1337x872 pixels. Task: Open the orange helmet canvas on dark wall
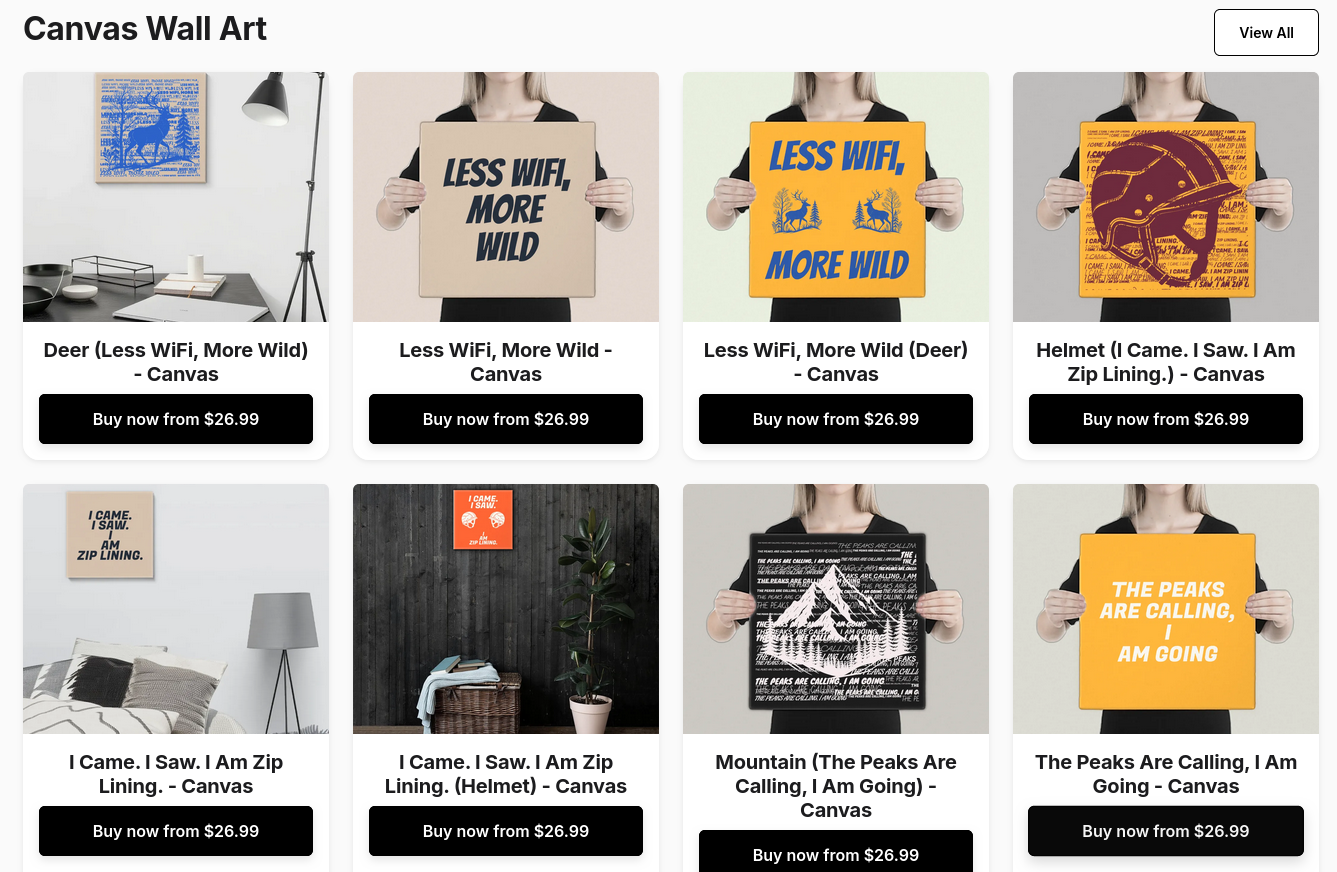pos(506,609)
